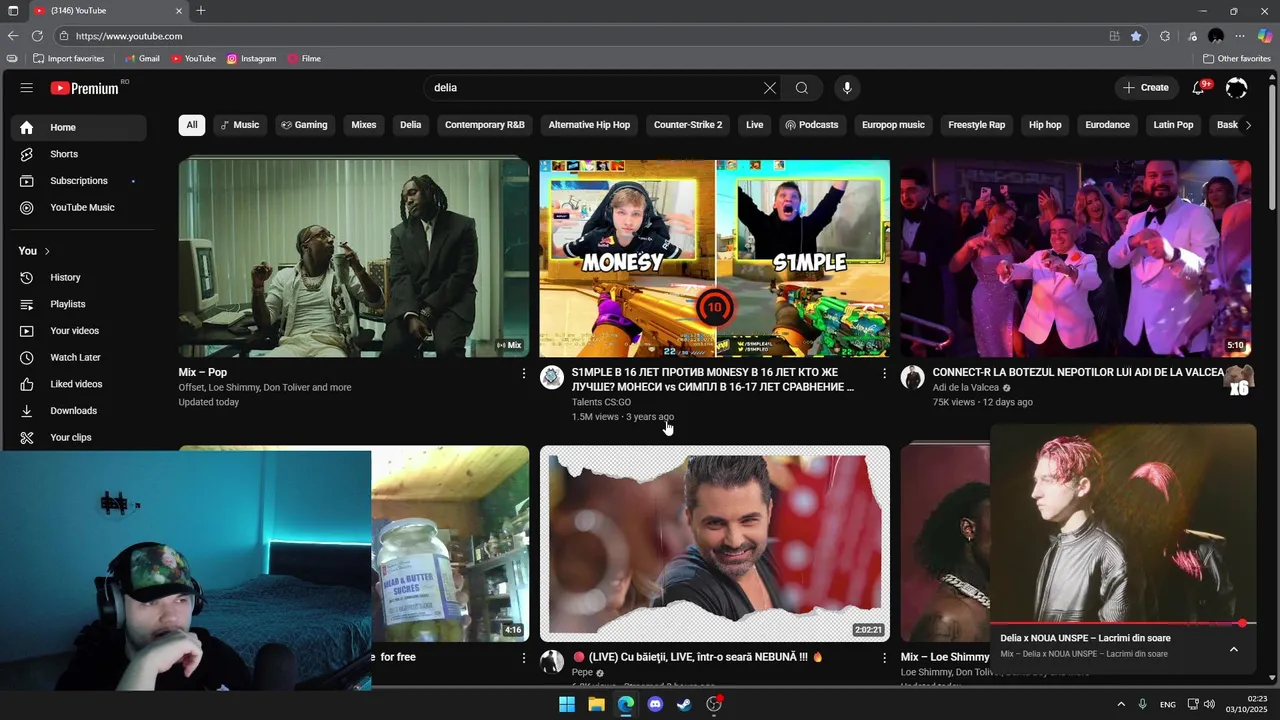1280x720 pixels.
Task: Open the Talents CS:GO channel link
Action: 601,402
